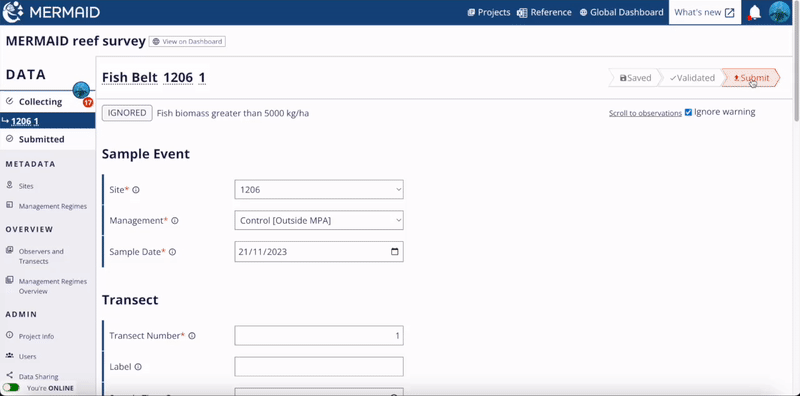The width and height of the screenshot is (800, 396).
Task: Open the Projects page
Action: (x=489, y=12)
